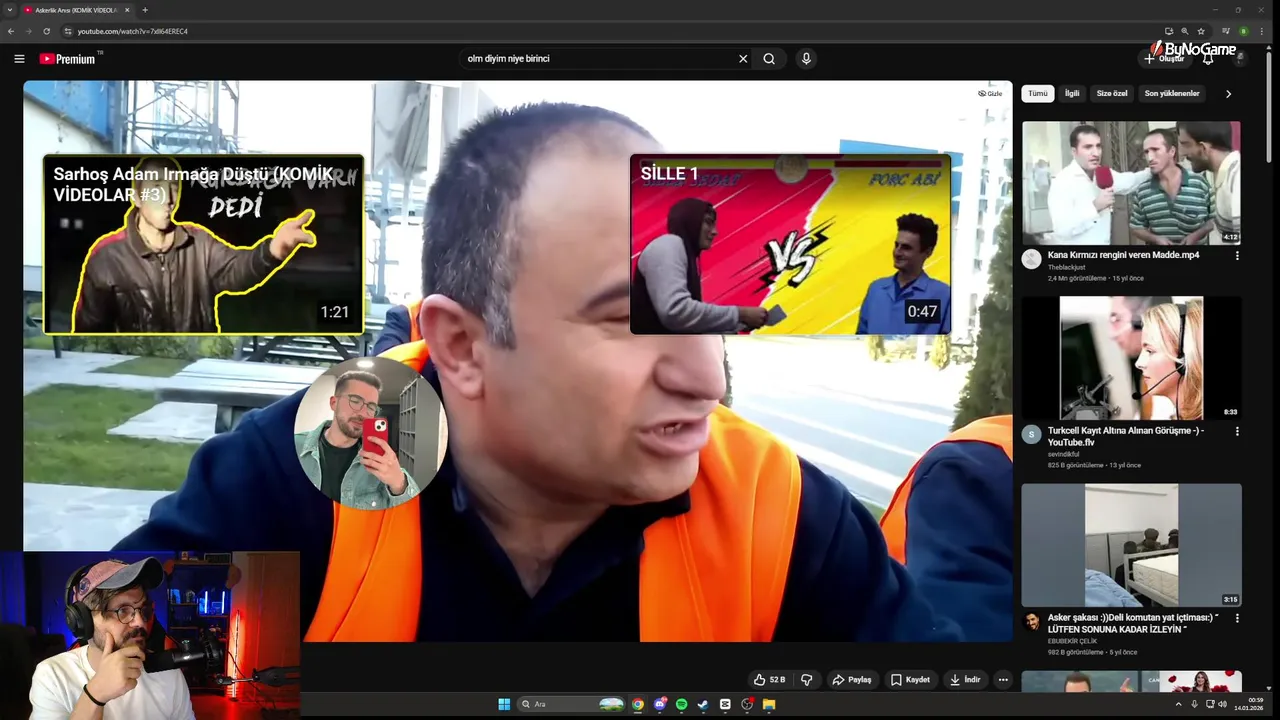
Task: Open Chrome media control icon
Action: click(x=1226, y=31)
